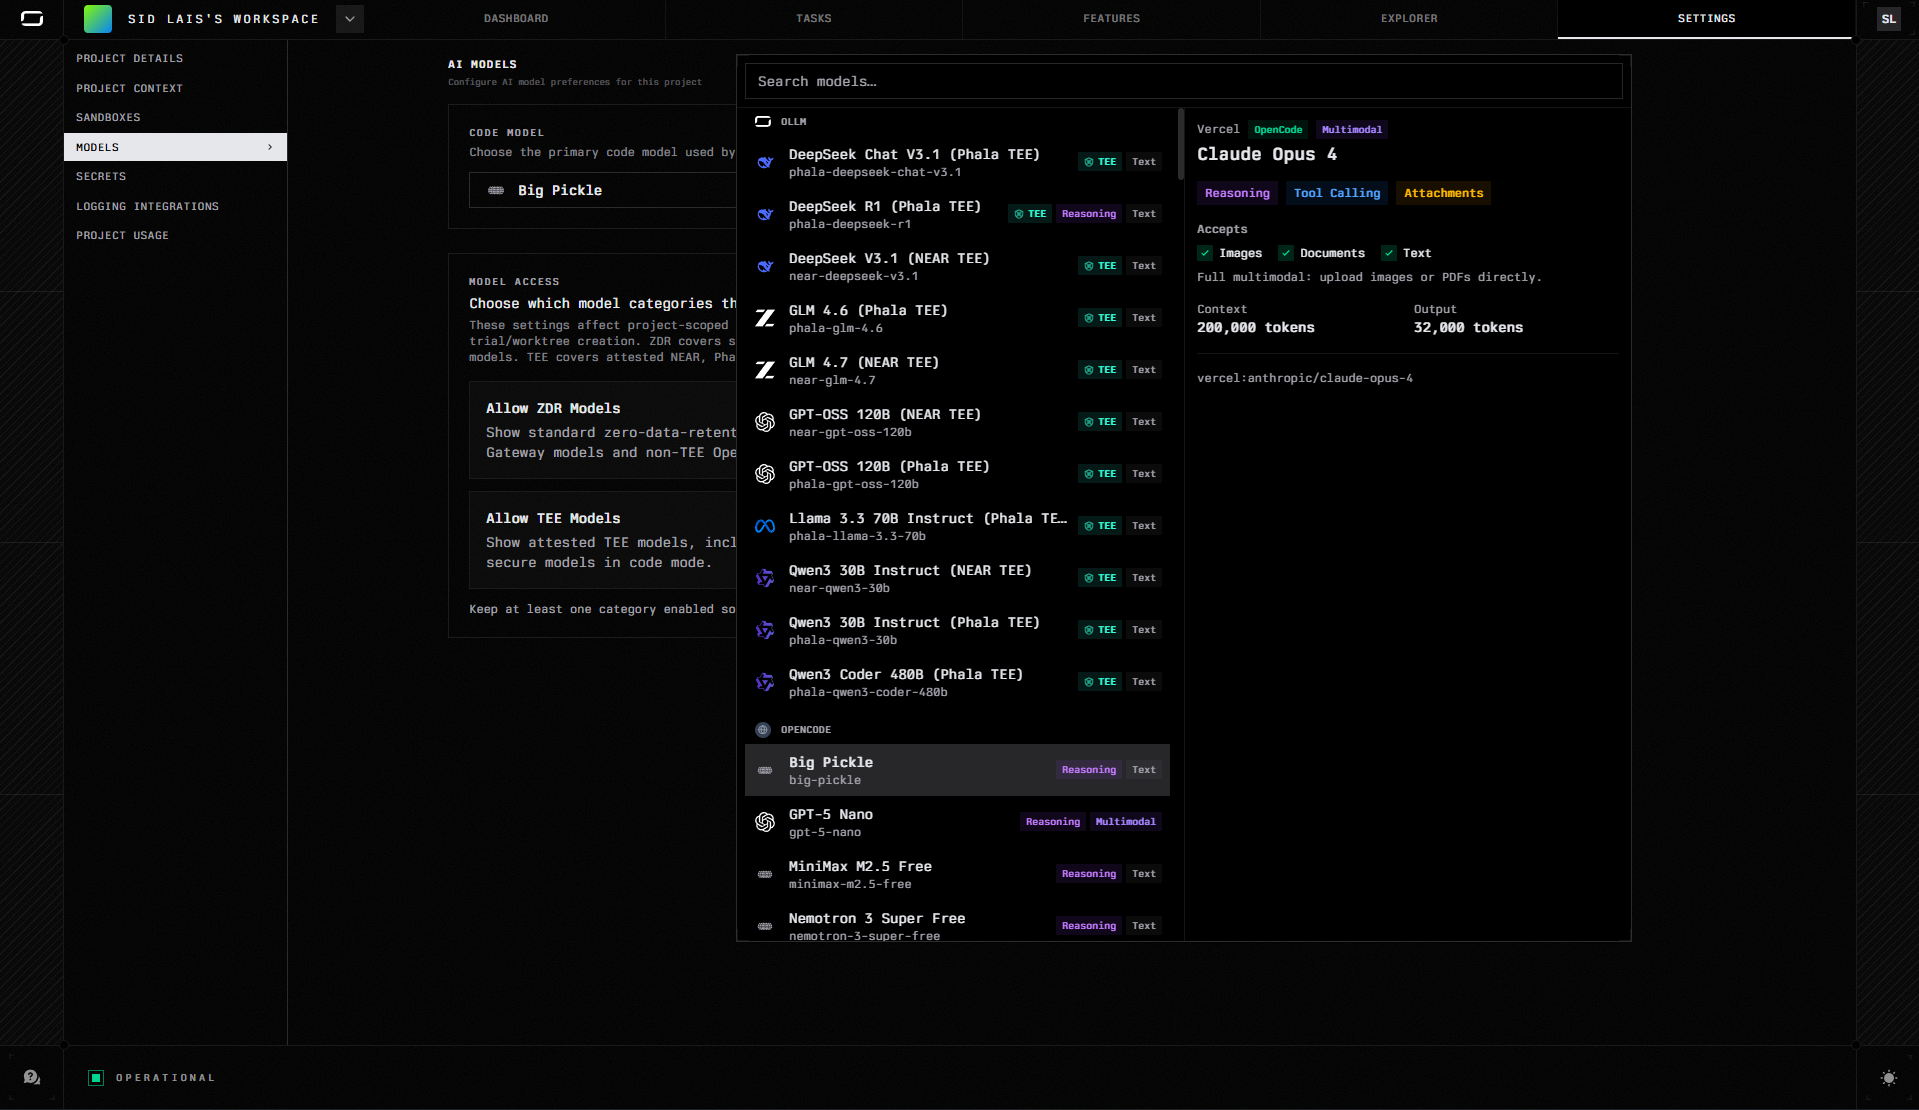The width and height of the screenshot is (1919, 1110).
Task: Toggle the Allow ZDR Models option
Action: pos(603,430)
